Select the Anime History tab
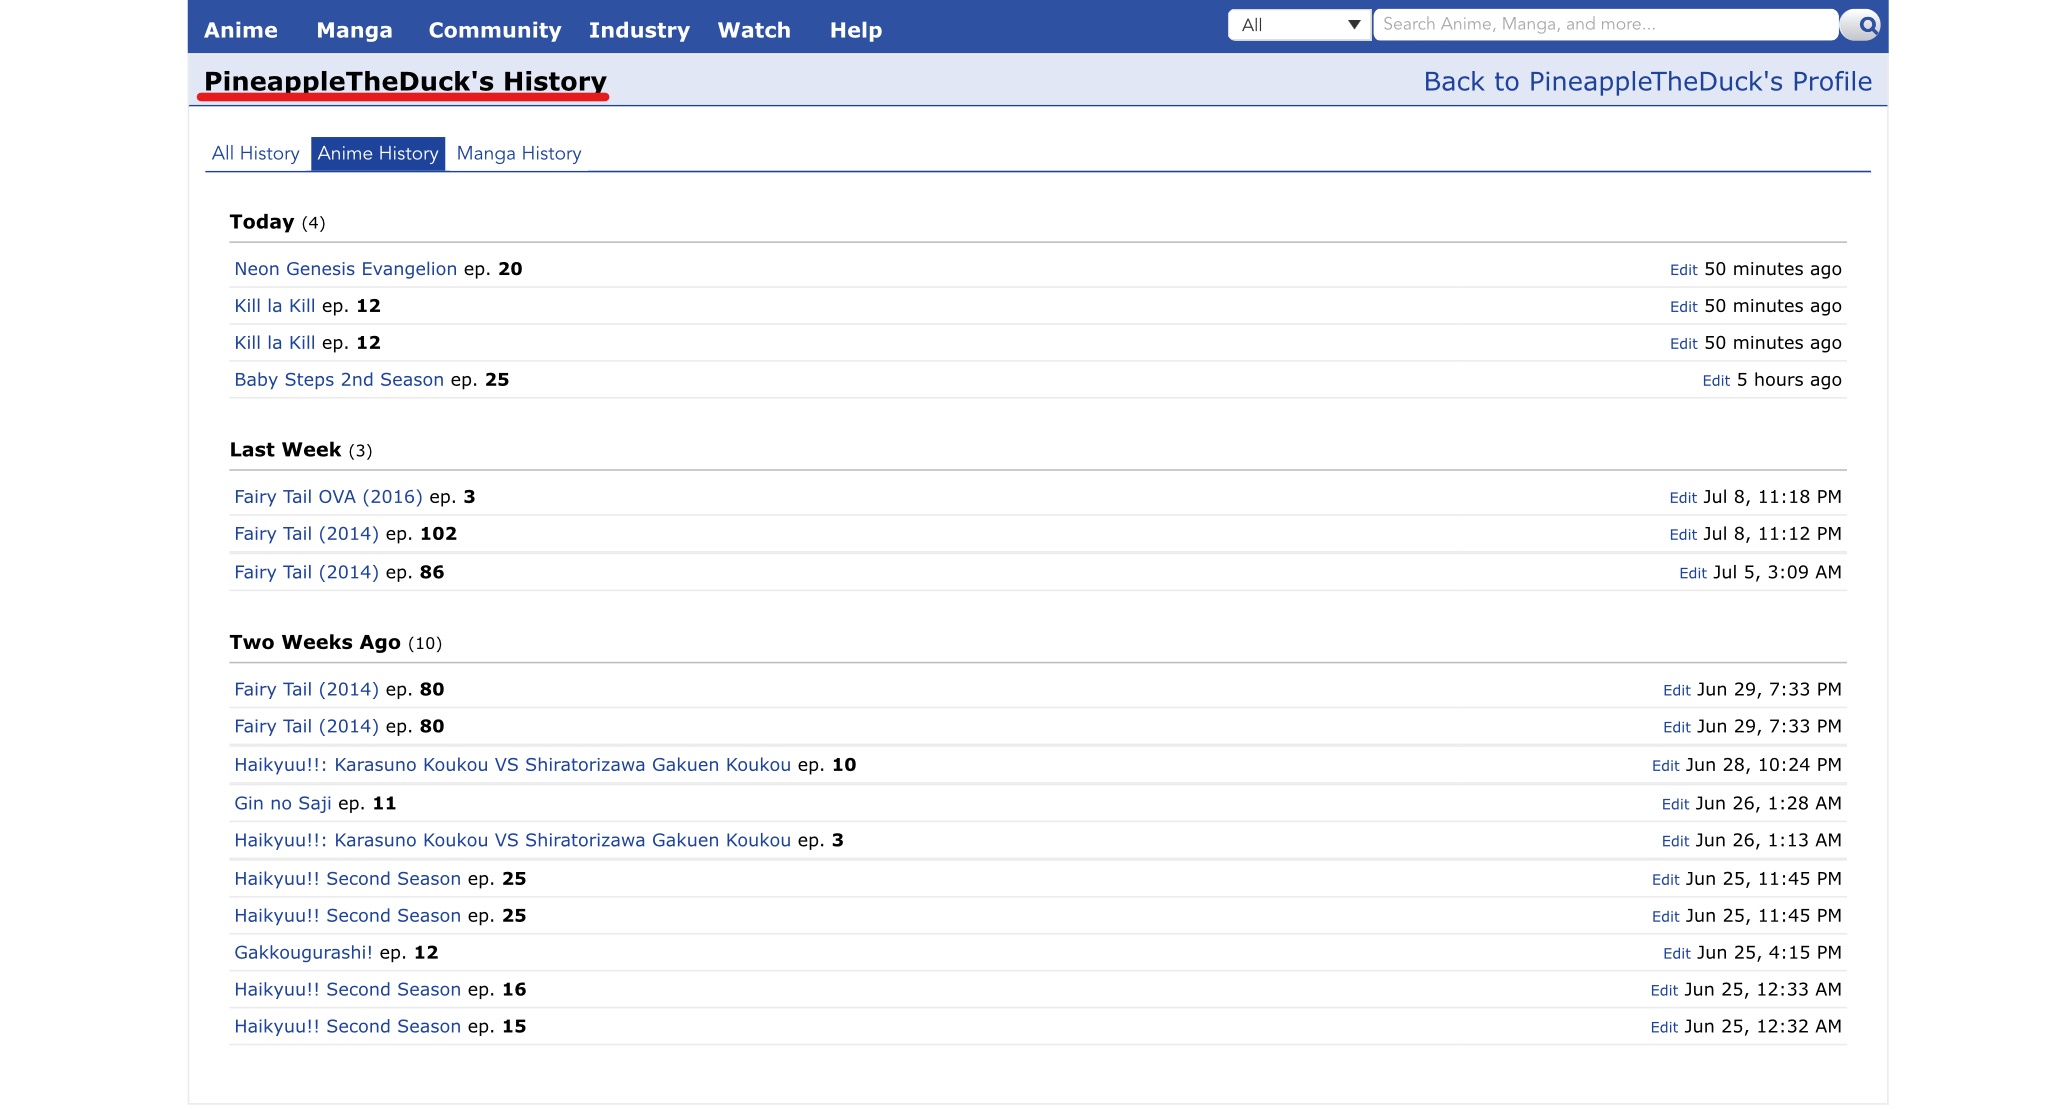The height and width of the screenshot is (1109, 2048). (378, 153)
